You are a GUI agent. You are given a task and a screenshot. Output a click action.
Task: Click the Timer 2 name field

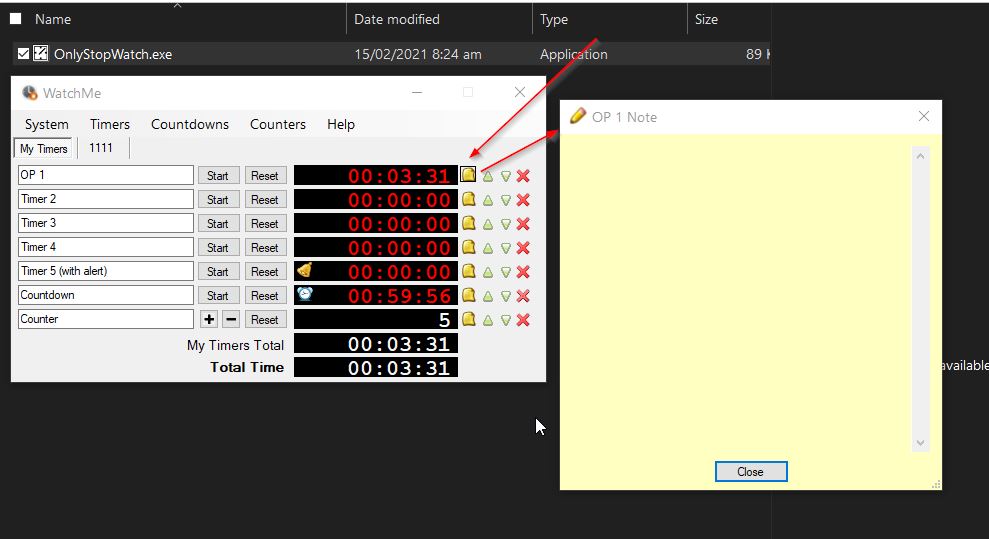tap(105, 199)
